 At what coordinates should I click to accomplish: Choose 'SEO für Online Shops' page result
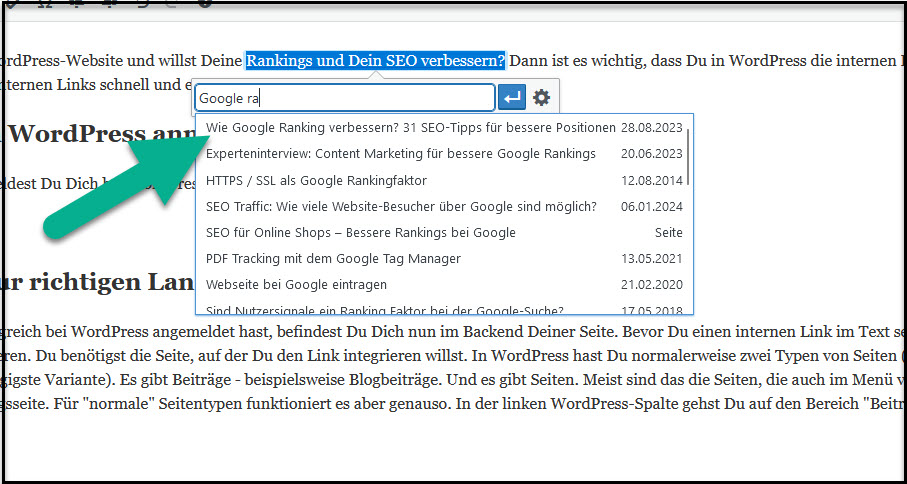click(444, 232)
